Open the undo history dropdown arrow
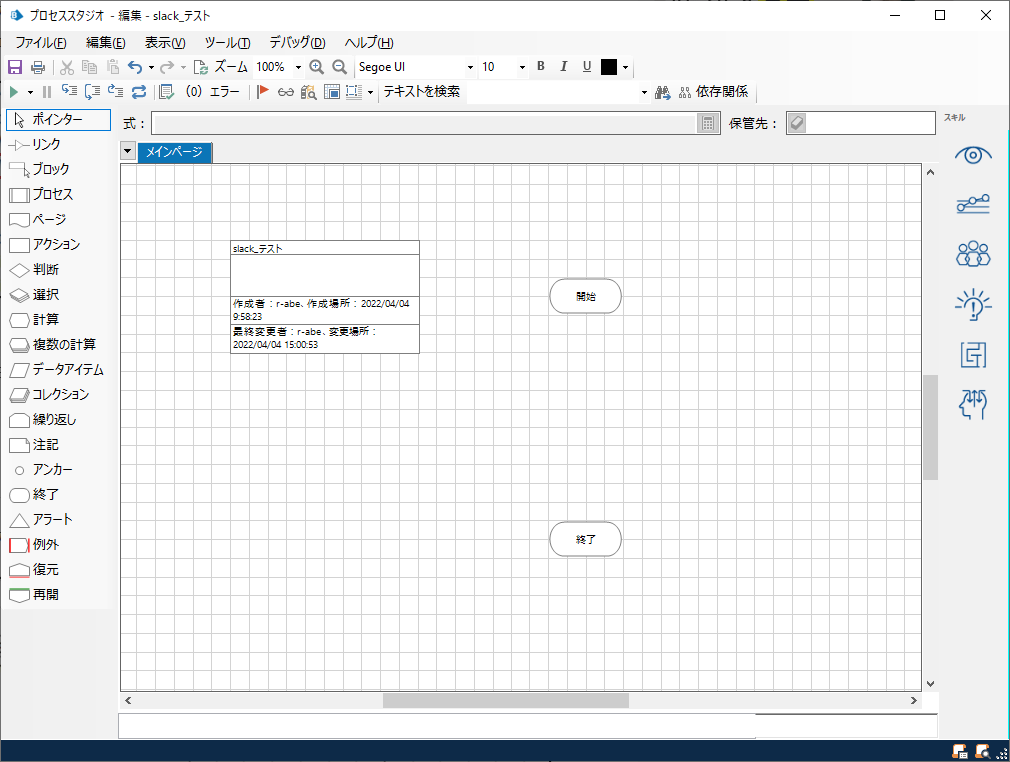The image size is (1010, 762). [151, 67]
